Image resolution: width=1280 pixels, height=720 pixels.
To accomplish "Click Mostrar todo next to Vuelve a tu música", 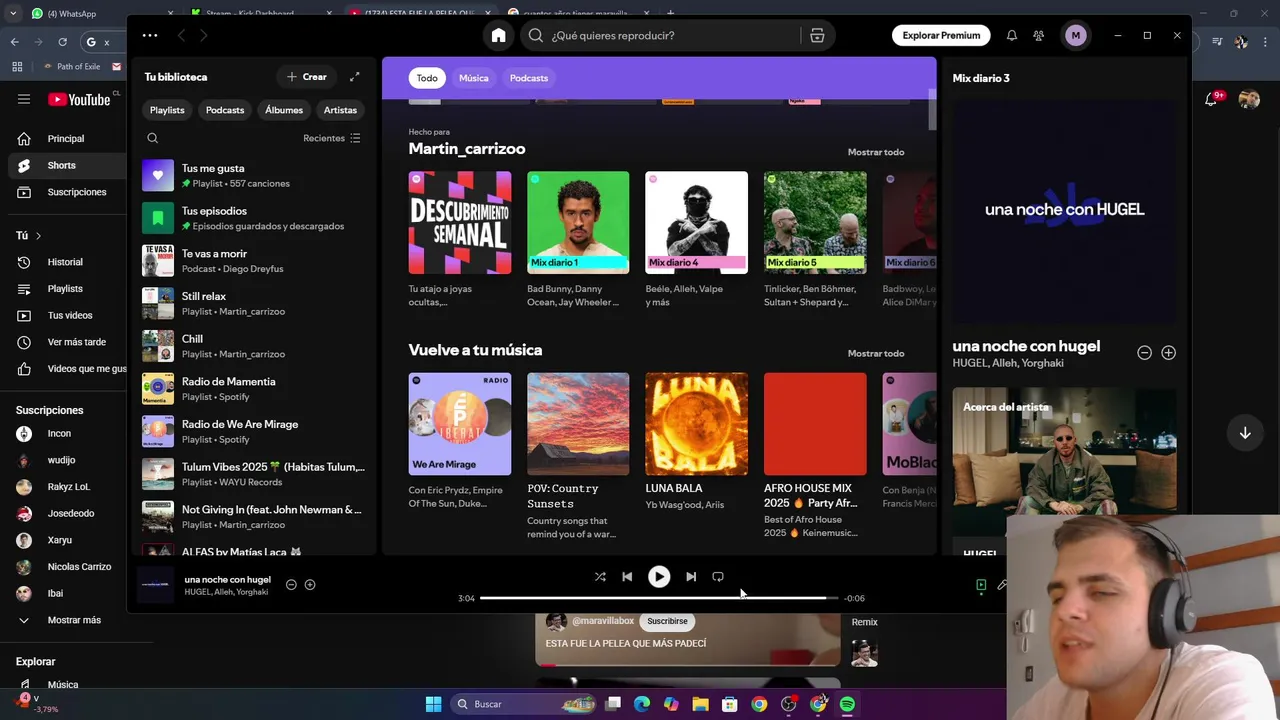I will click(876, 353).
